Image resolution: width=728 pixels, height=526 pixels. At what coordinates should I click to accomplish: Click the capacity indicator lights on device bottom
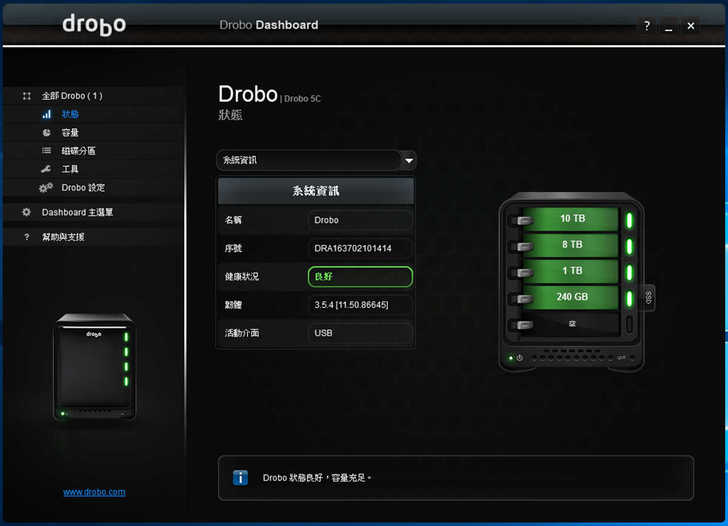tap(573, 358)
